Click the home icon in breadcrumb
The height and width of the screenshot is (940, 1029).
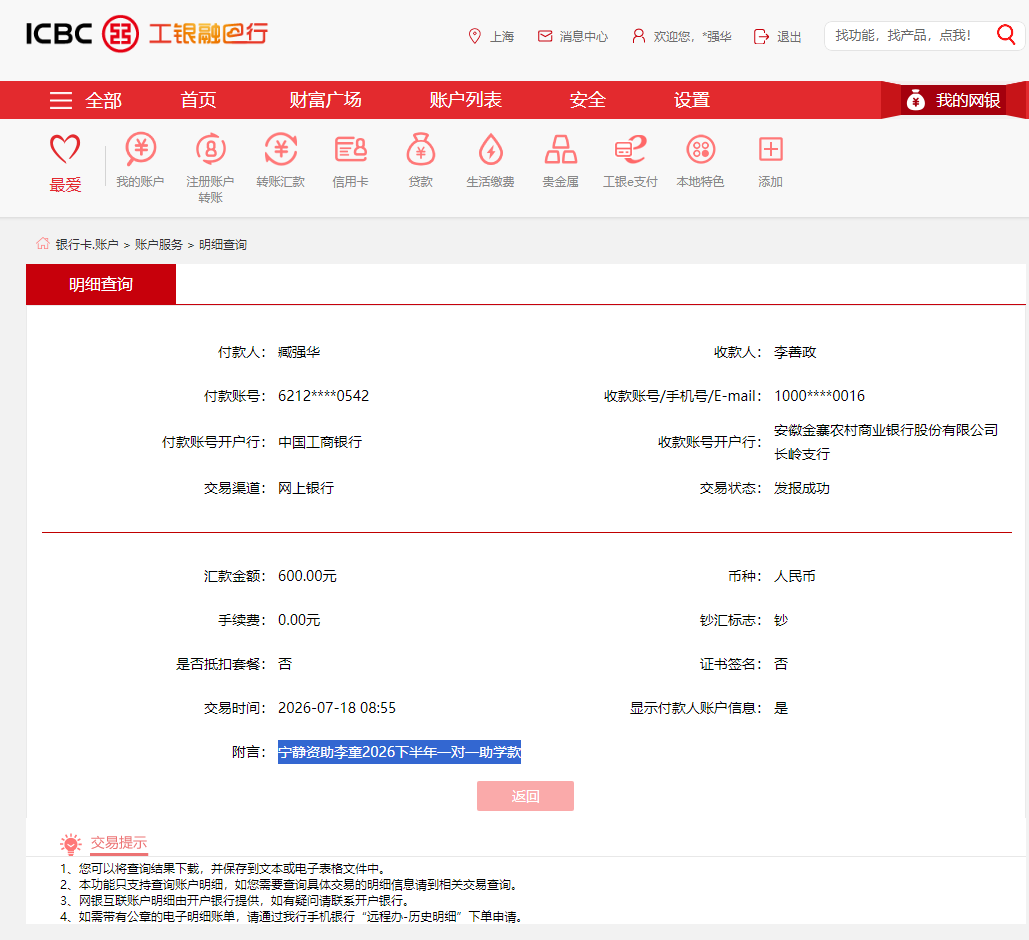point(43,244)
